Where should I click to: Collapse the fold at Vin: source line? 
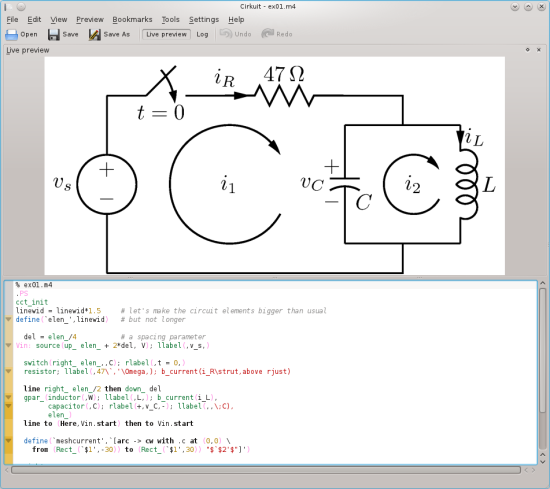8,345
